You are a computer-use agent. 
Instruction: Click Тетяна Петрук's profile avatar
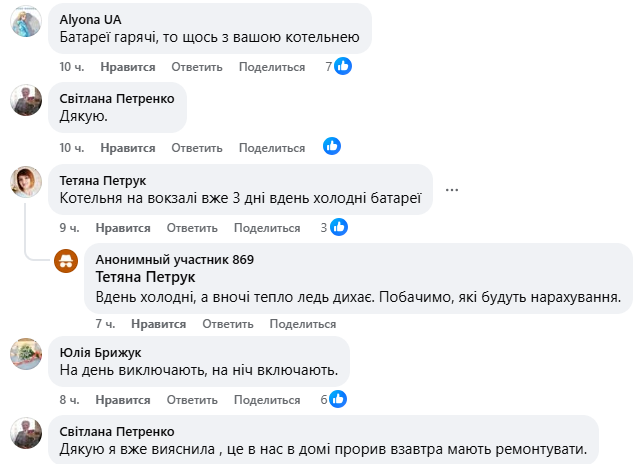[26, 182]
